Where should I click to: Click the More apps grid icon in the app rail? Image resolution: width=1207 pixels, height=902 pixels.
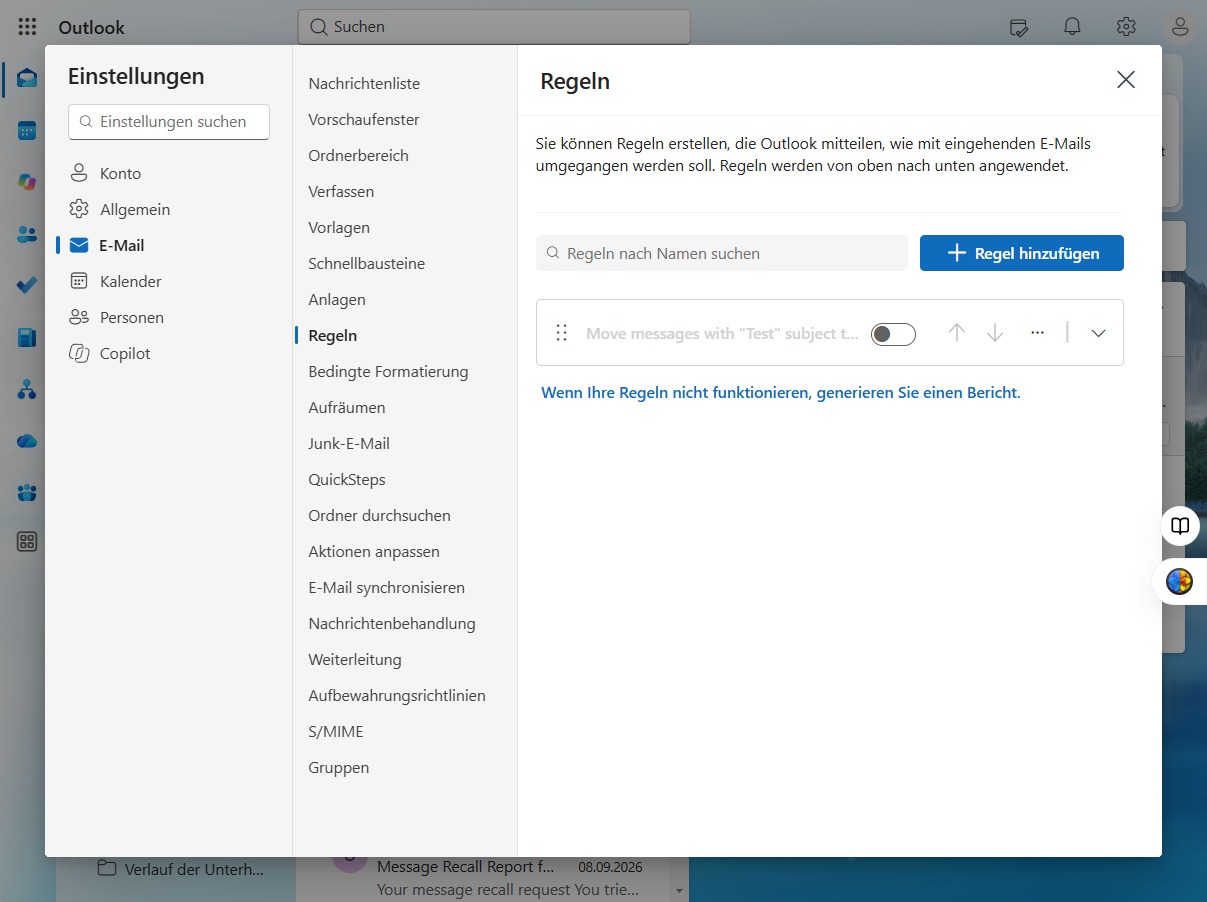[27, 542]
